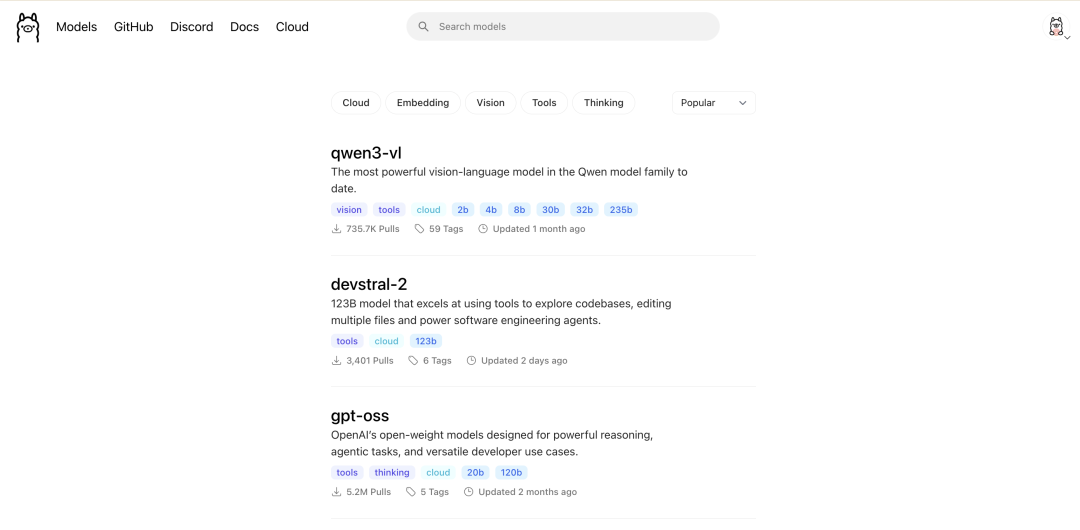Toggle the Thinking filter chip

(603, 103)
